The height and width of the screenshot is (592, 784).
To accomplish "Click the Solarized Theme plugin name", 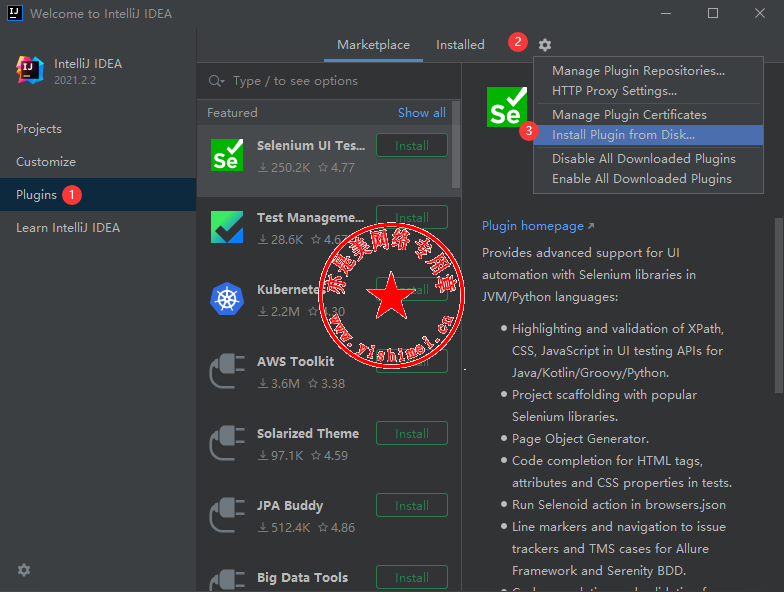I will point(308,434).
